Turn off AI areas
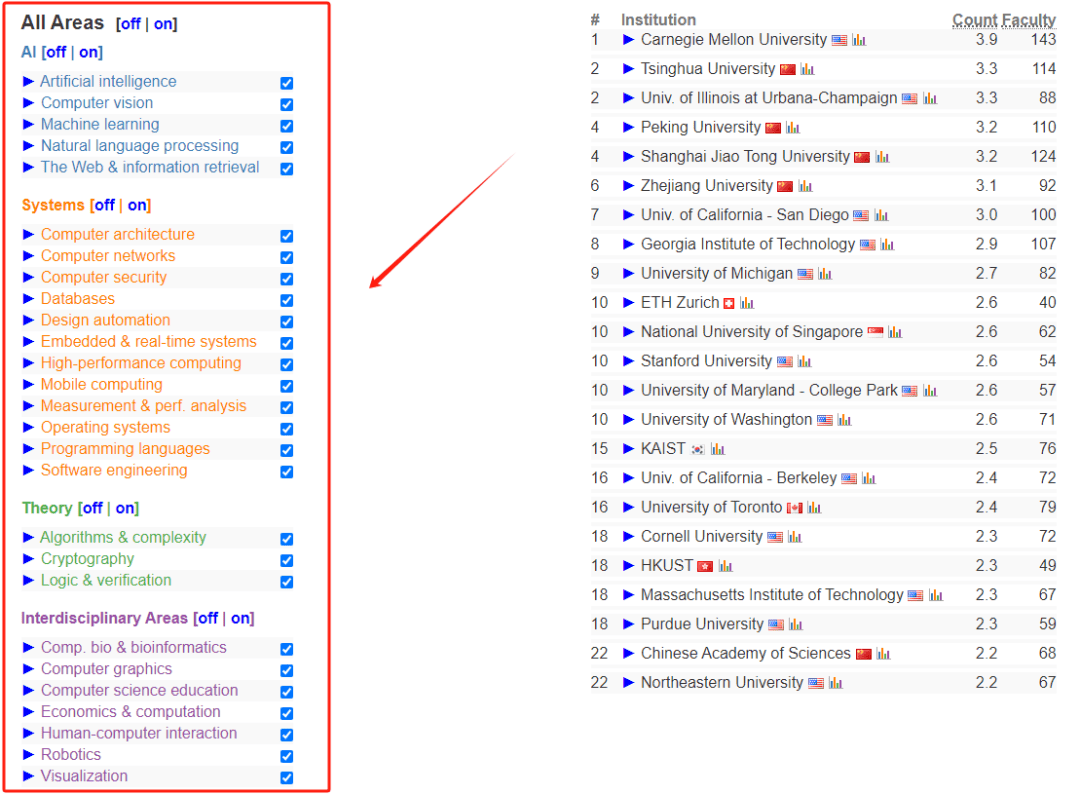 point(56,52)
